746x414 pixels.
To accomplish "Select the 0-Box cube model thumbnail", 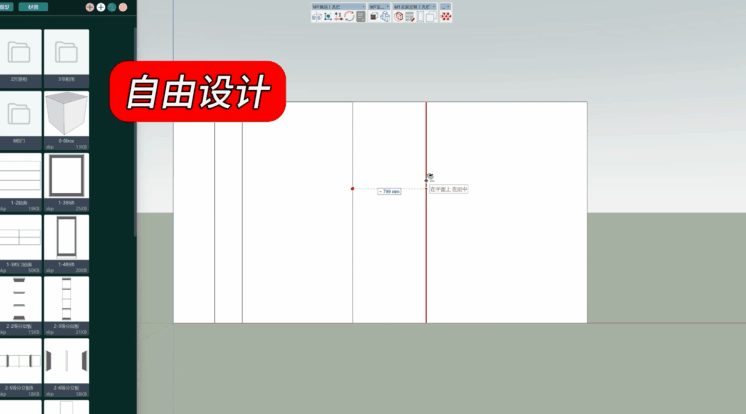I will point(66,118).
